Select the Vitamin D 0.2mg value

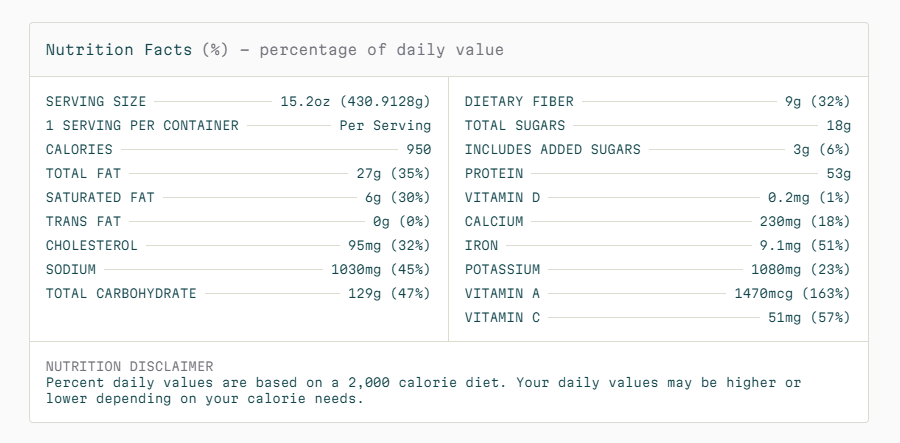tap(809, 197)
